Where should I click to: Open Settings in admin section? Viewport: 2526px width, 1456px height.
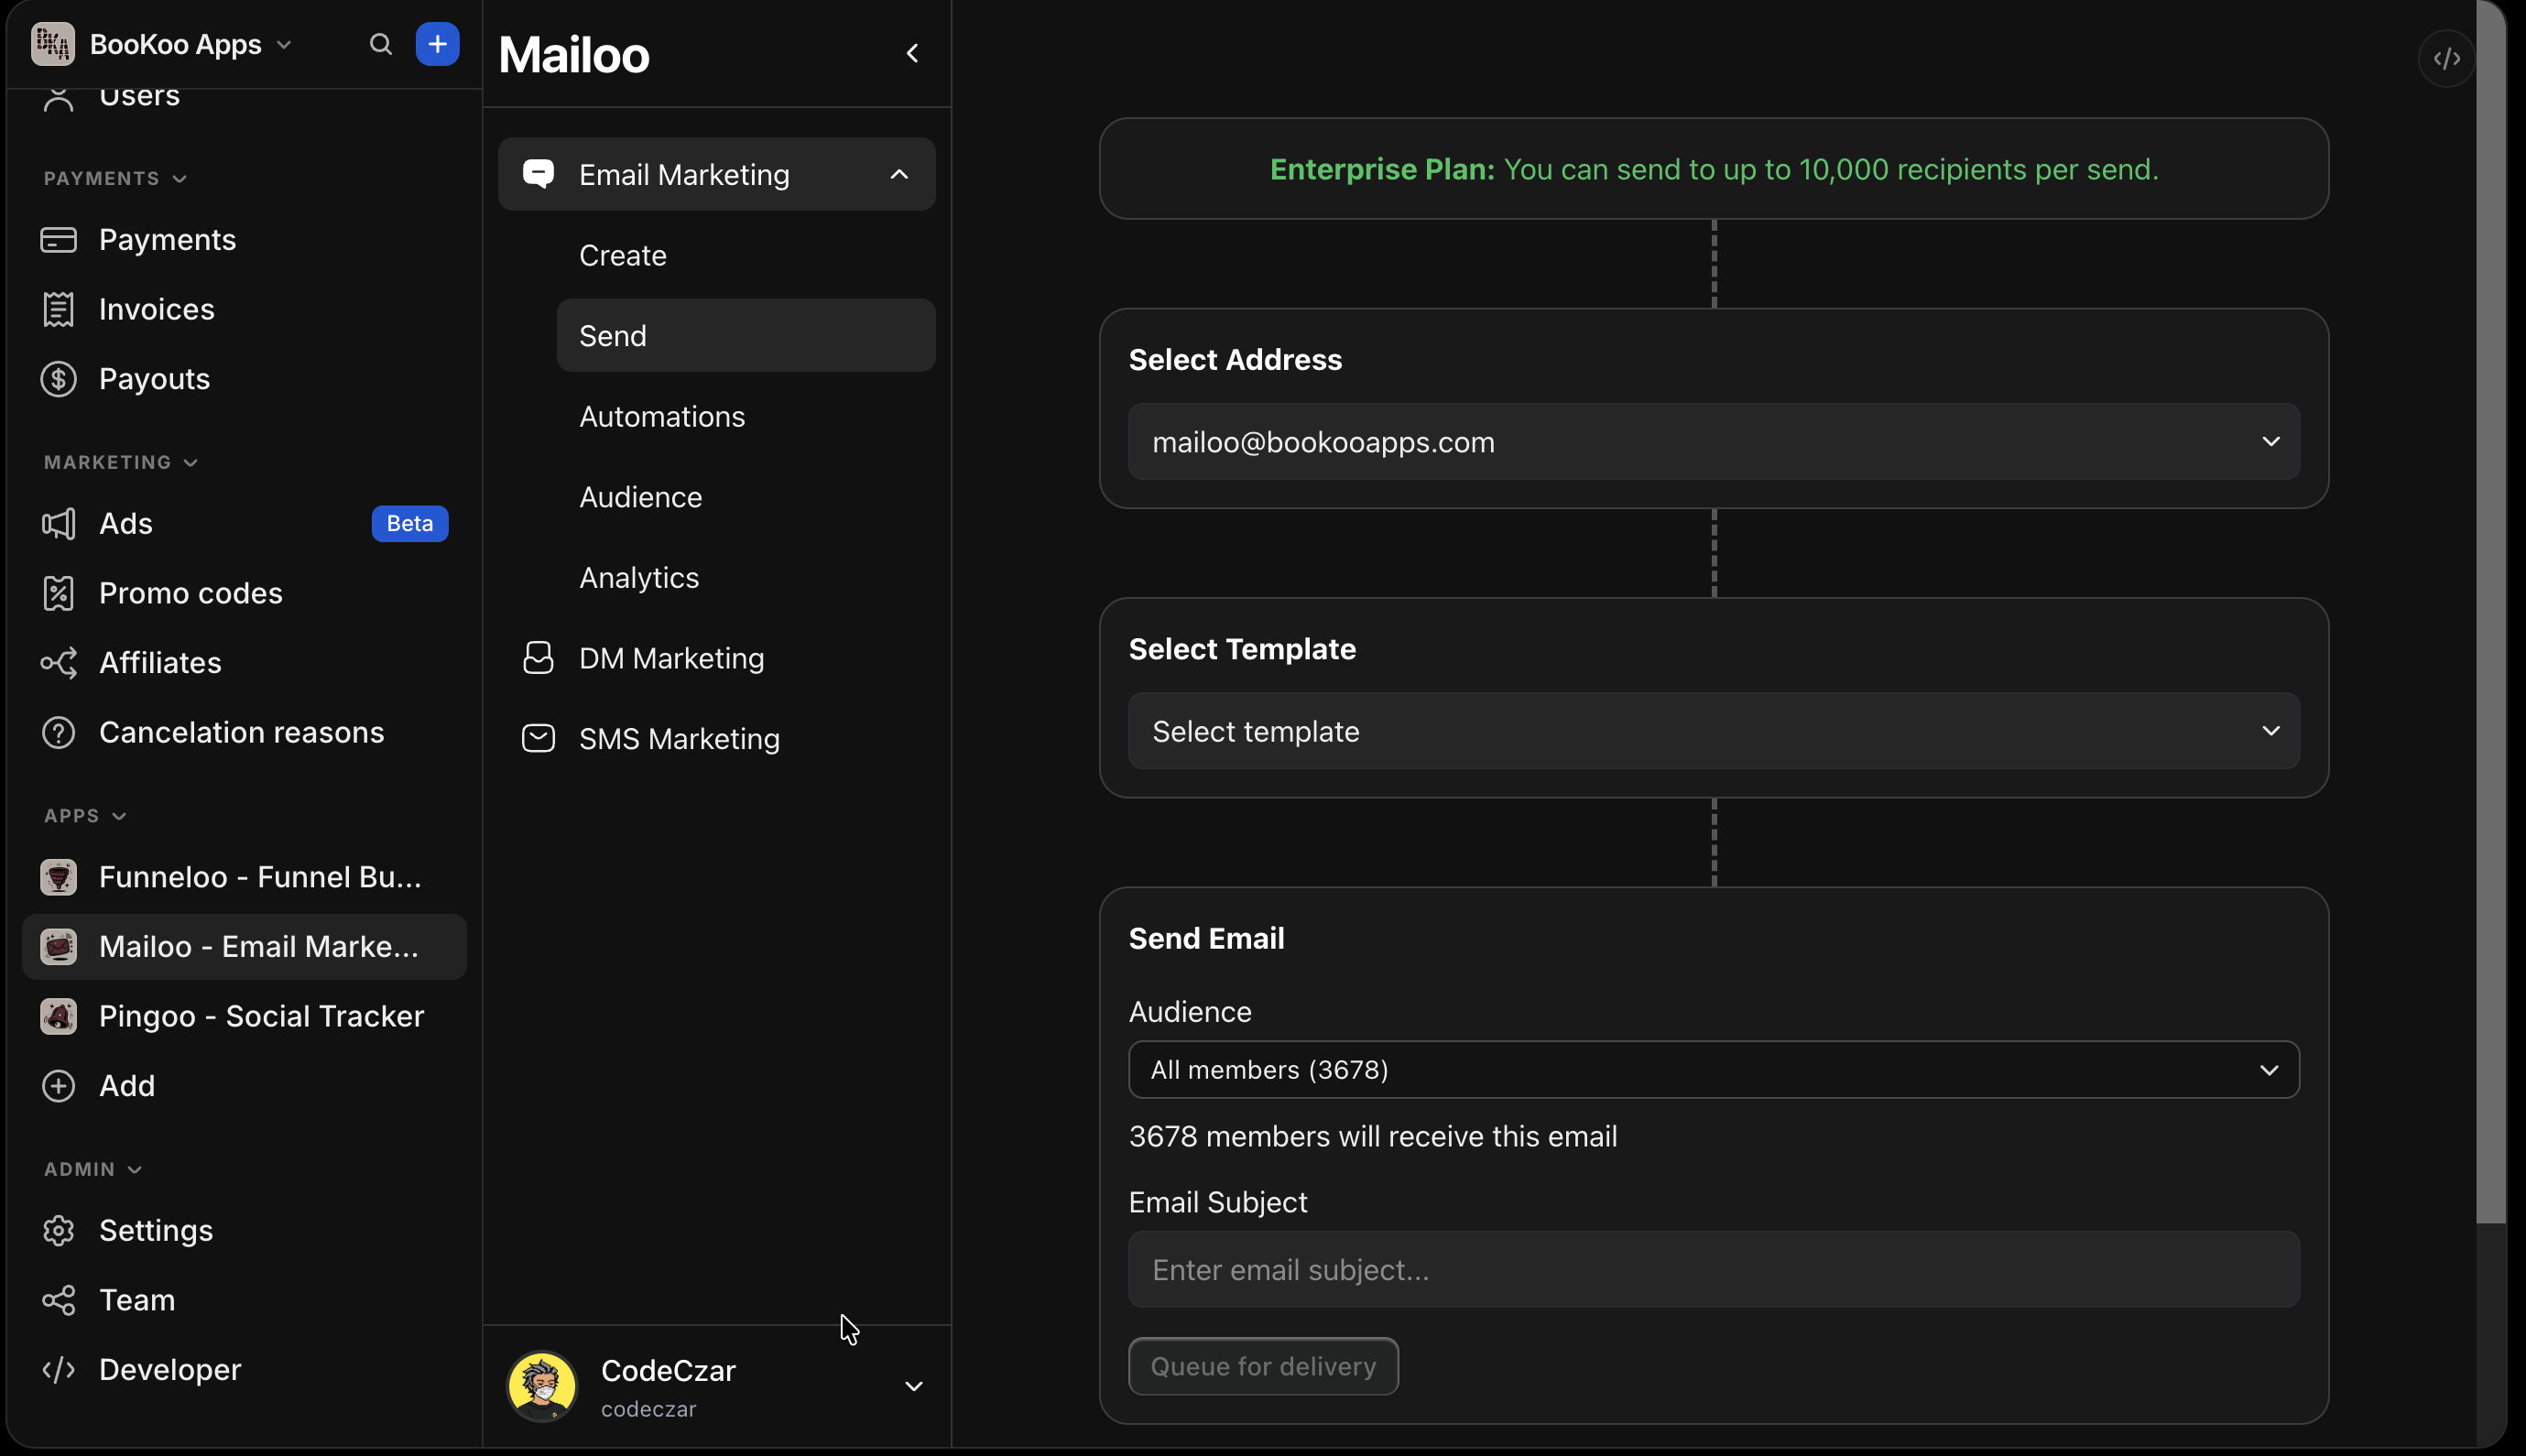(155, 1230)
